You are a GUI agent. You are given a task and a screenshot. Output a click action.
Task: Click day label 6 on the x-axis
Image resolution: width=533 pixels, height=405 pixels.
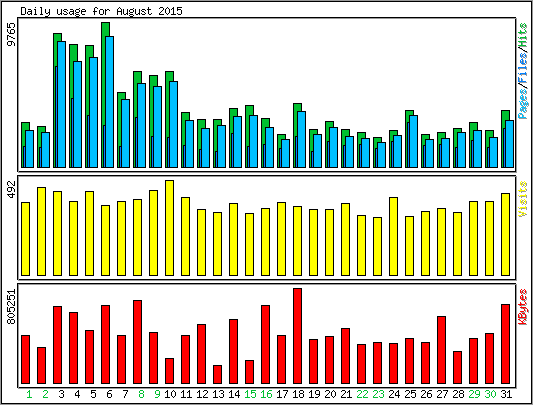(x=109, y=394)
